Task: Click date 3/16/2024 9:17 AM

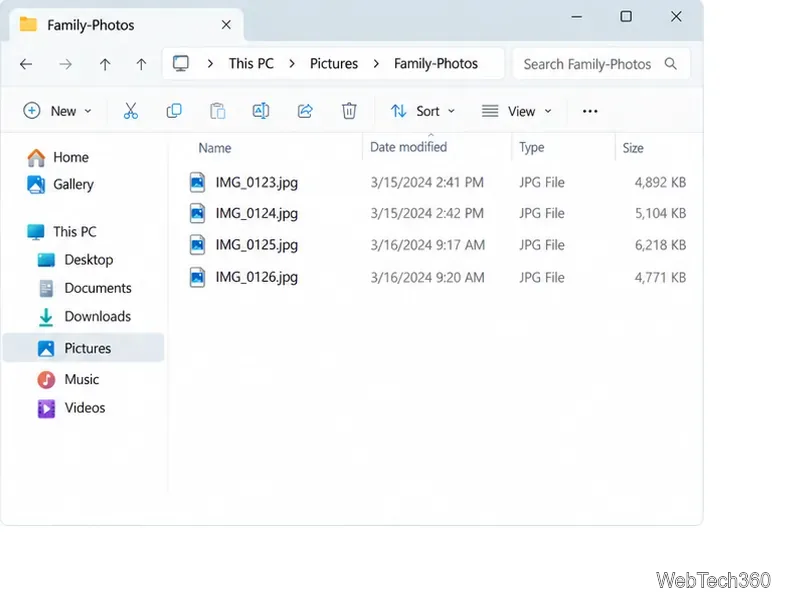Action: point(428,245)
